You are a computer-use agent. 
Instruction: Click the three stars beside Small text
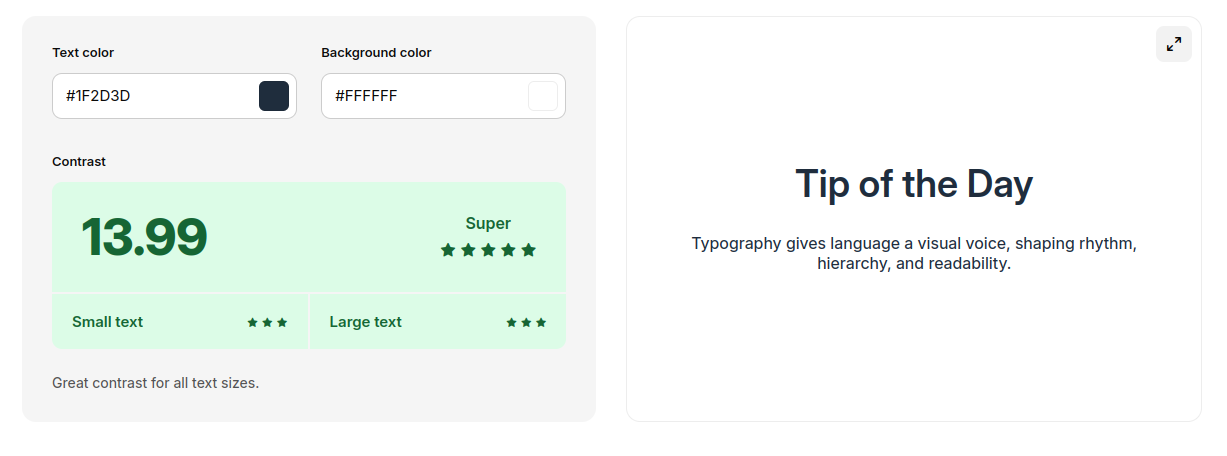pos(267,322)
